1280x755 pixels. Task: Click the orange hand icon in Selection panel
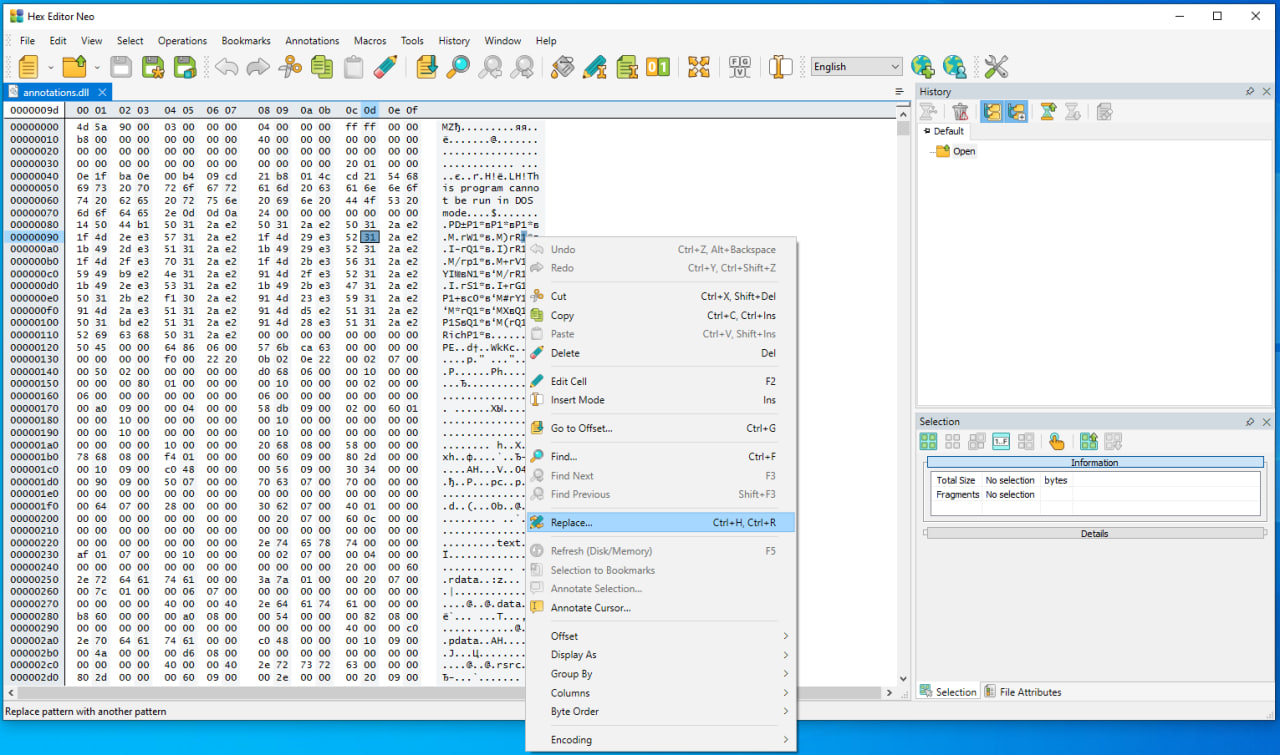1056,441
